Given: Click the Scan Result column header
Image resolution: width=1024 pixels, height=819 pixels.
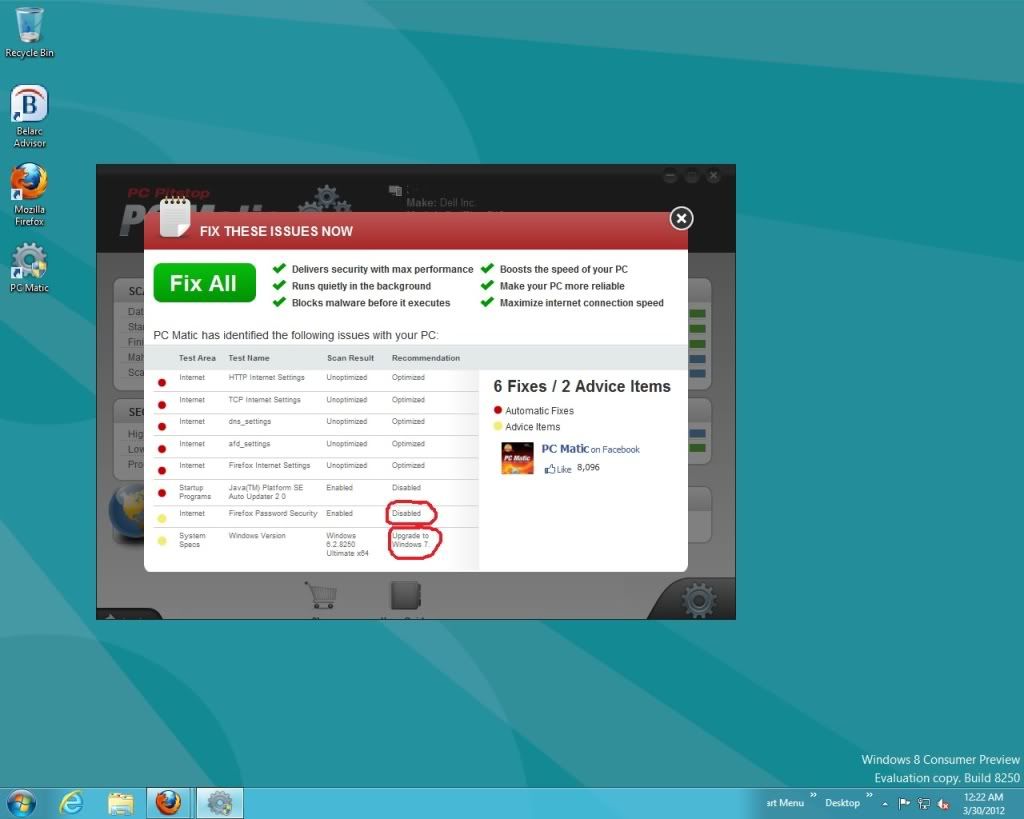Looking at the screenshot, I should pyautogui.click(x=350, y=358).
